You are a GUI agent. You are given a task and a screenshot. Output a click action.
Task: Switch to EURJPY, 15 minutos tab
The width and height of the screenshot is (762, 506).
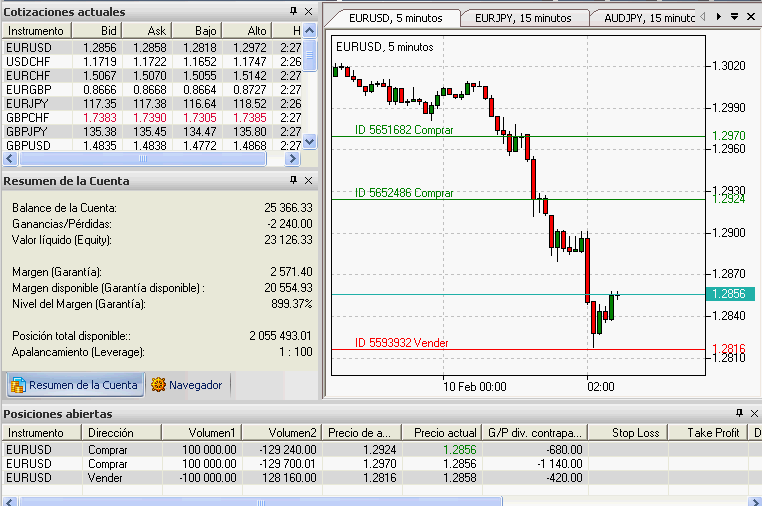coord(523,18)
